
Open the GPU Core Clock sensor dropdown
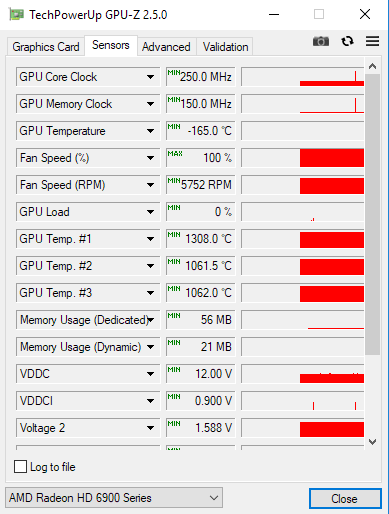88,77
